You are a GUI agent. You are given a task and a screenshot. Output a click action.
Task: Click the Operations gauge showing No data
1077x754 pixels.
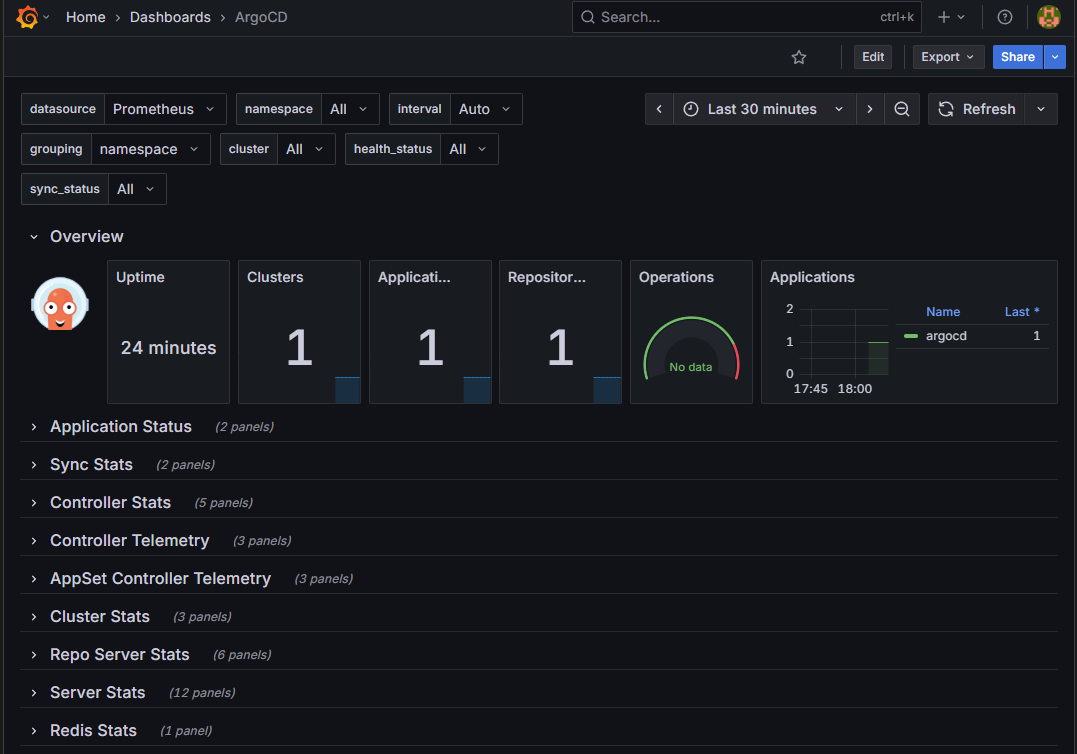(x=691, y=350)
